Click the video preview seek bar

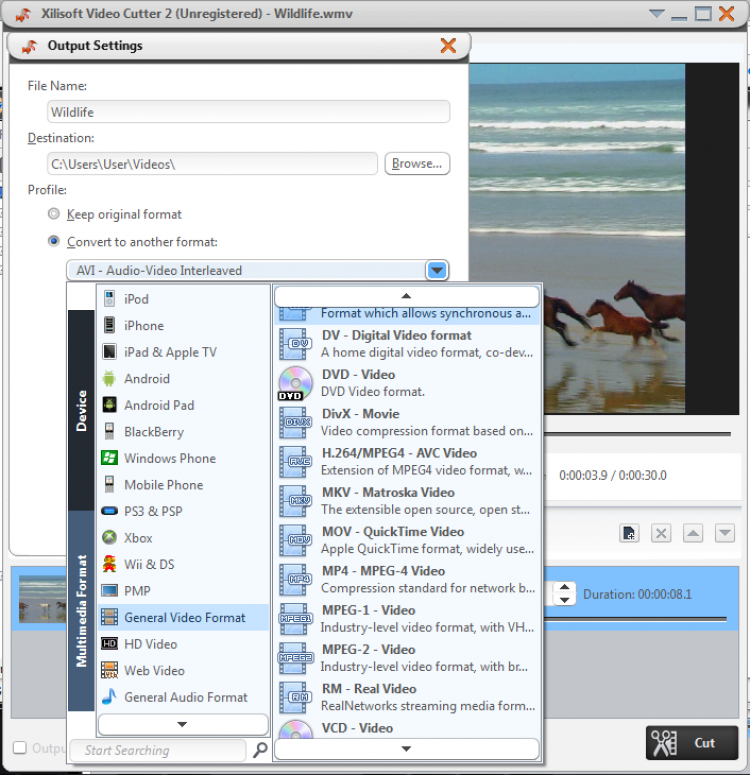click(x=637, y=434)
